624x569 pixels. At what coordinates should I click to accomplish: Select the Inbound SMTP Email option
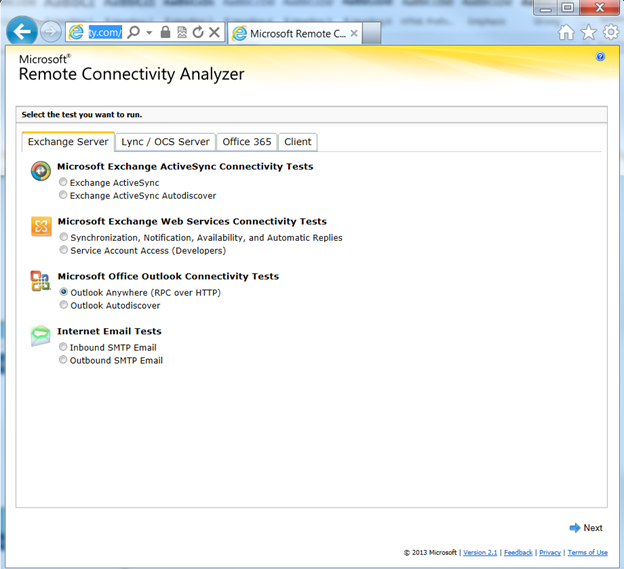[x=63, y=347]
